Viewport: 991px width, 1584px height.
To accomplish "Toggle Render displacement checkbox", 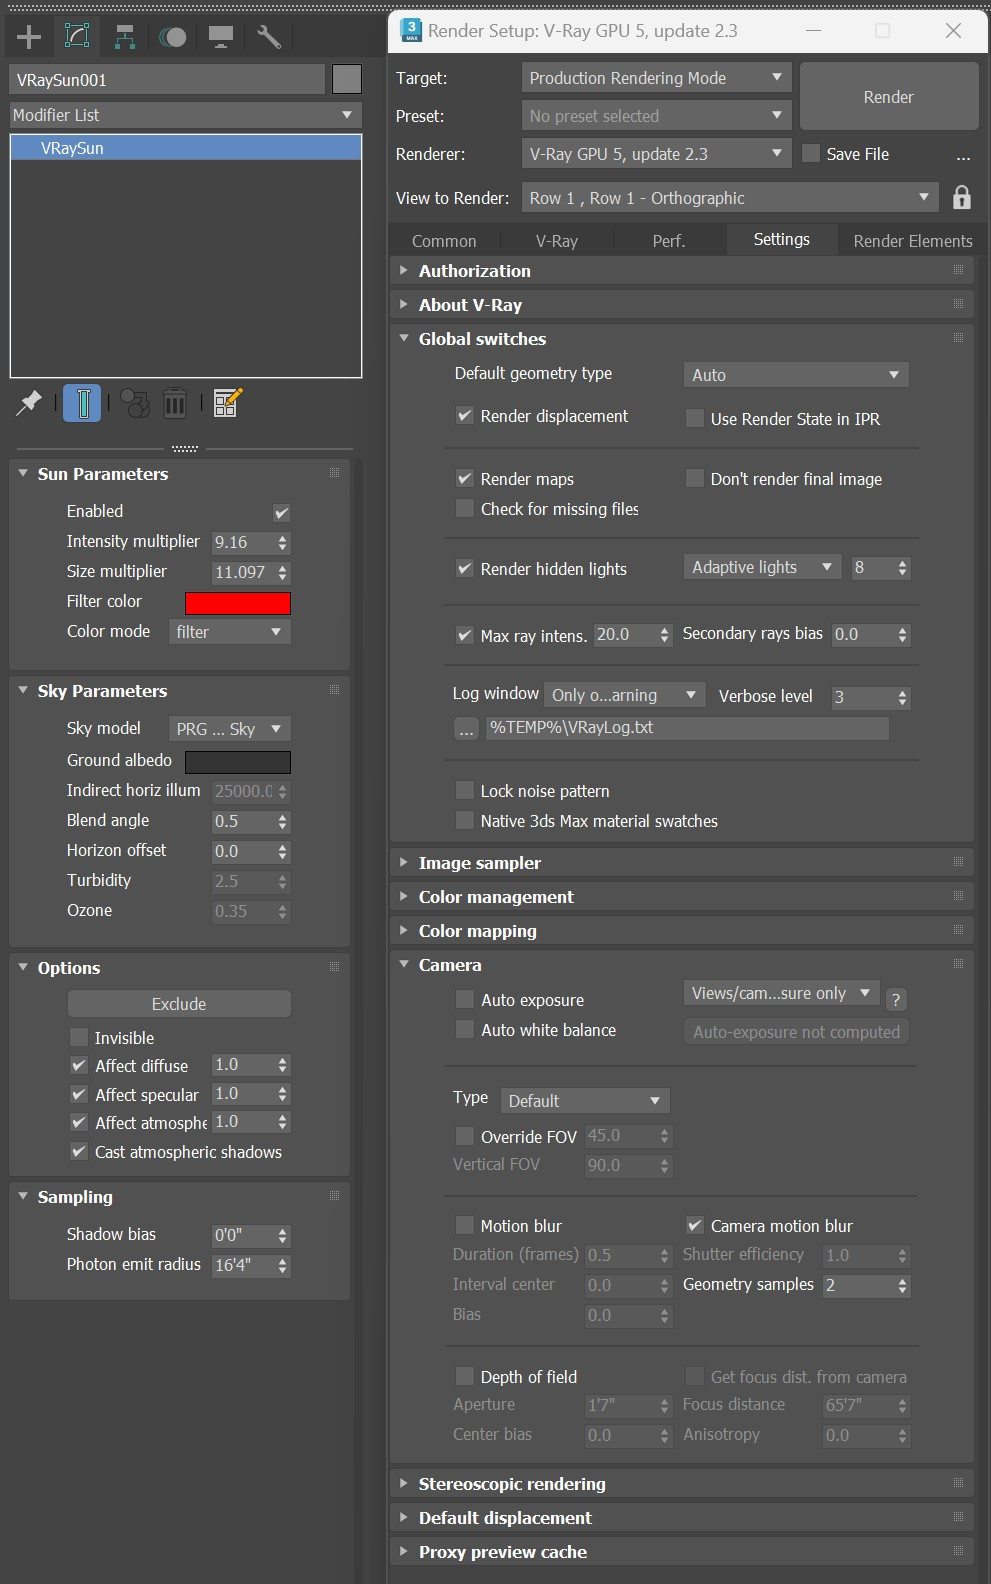I will tap(465, 416).
